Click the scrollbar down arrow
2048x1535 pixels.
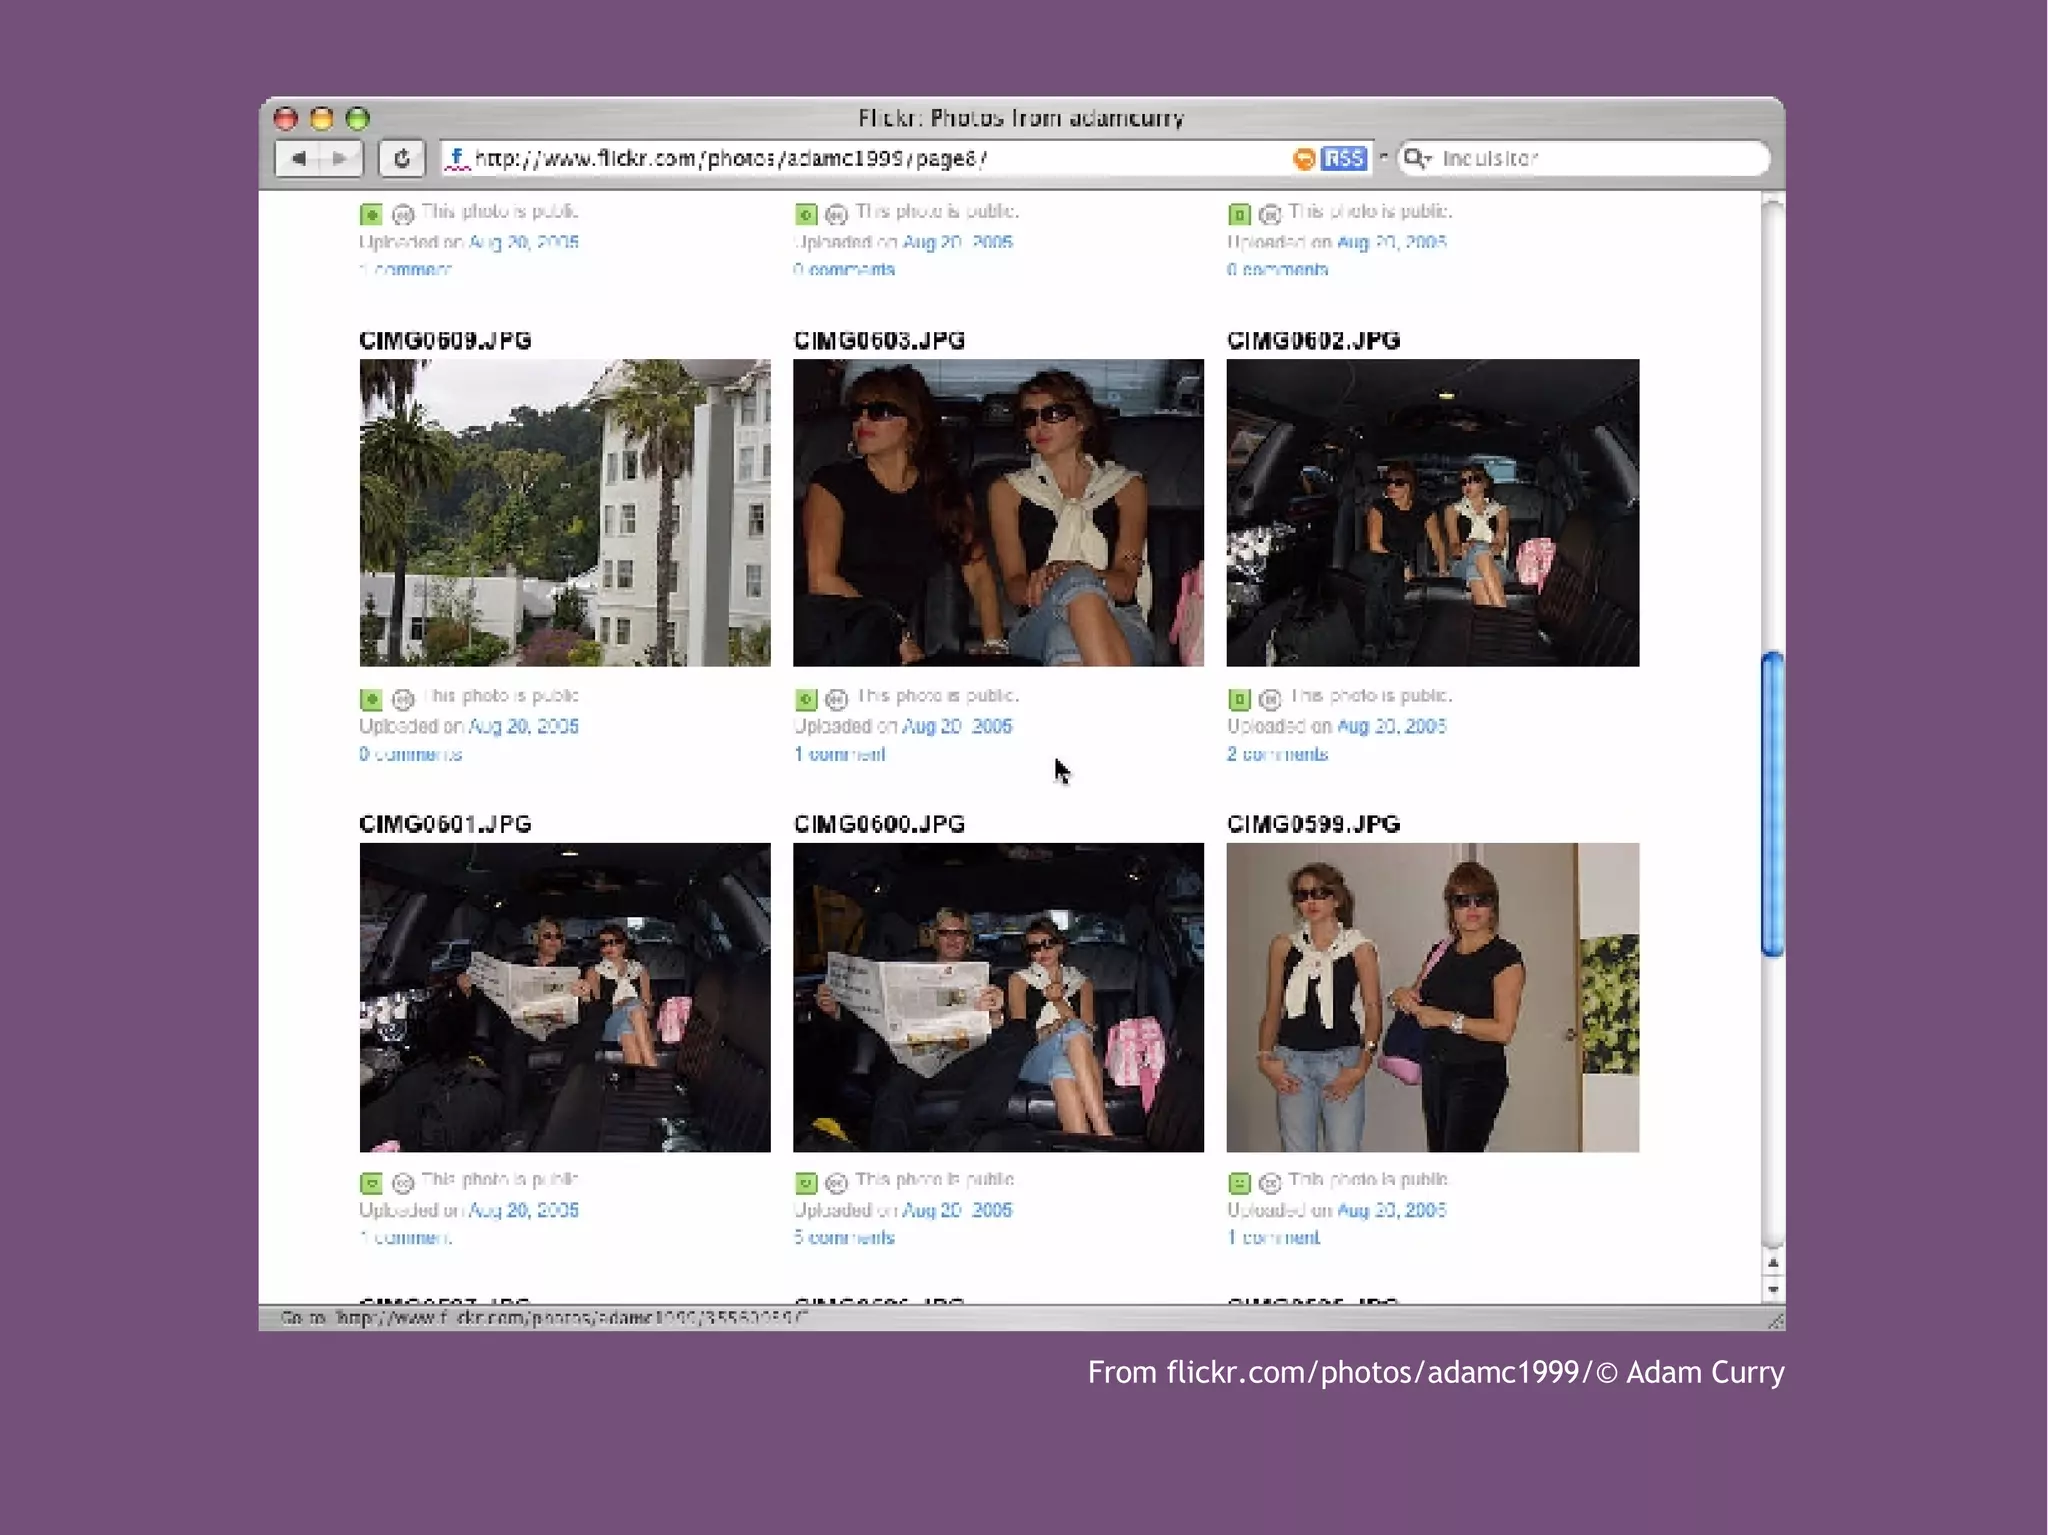click(x=1772, y=1289)
